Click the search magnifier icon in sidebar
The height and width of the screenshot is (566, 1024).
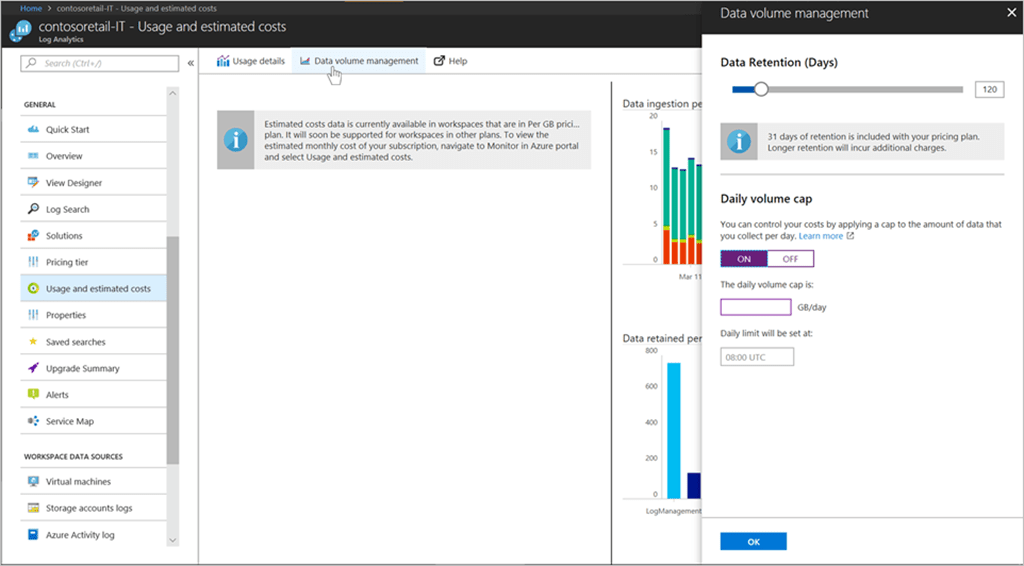coord(31,63)
